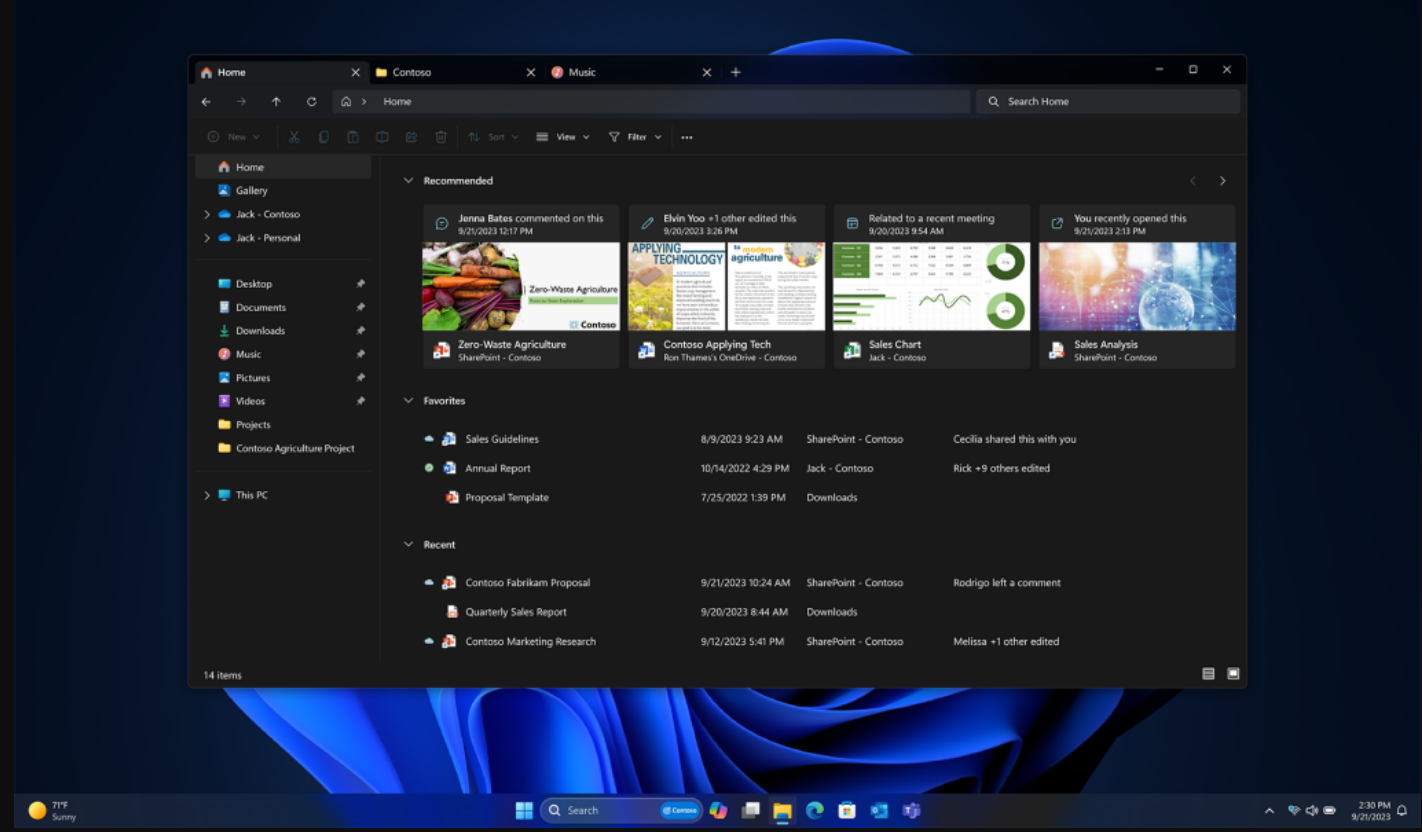Open the New item dropdown

point(232,136)
